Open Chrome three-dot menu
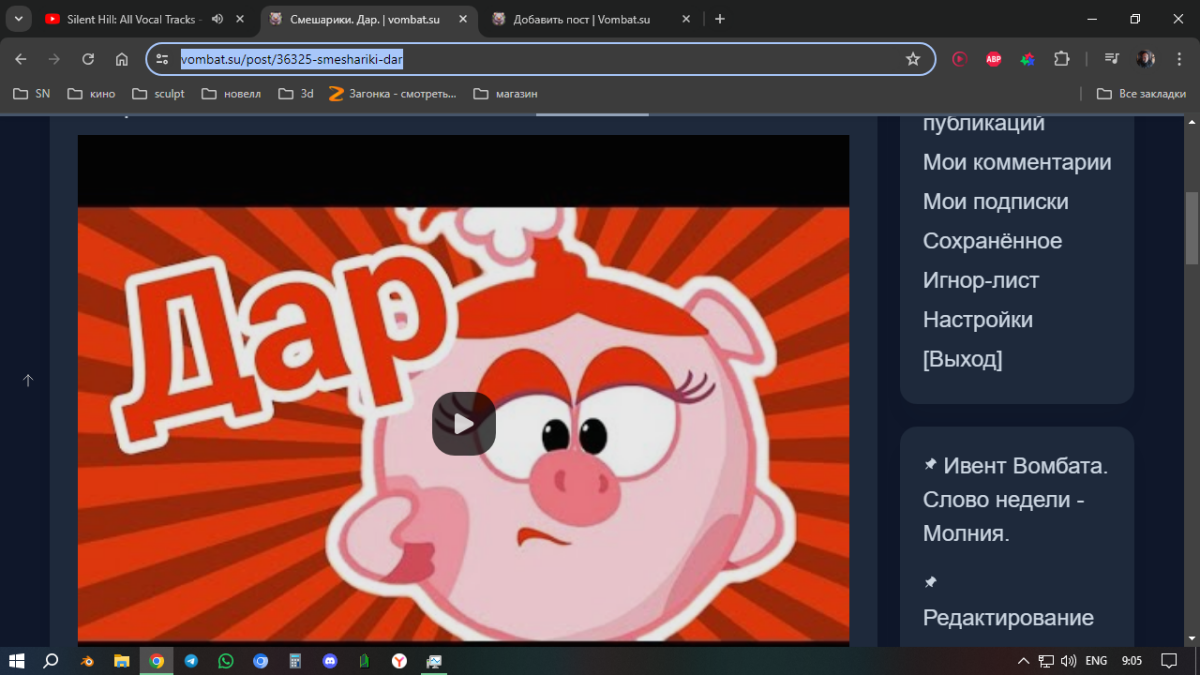The height and width of the screenshot is (675, 1200). tap(1179, 59)
